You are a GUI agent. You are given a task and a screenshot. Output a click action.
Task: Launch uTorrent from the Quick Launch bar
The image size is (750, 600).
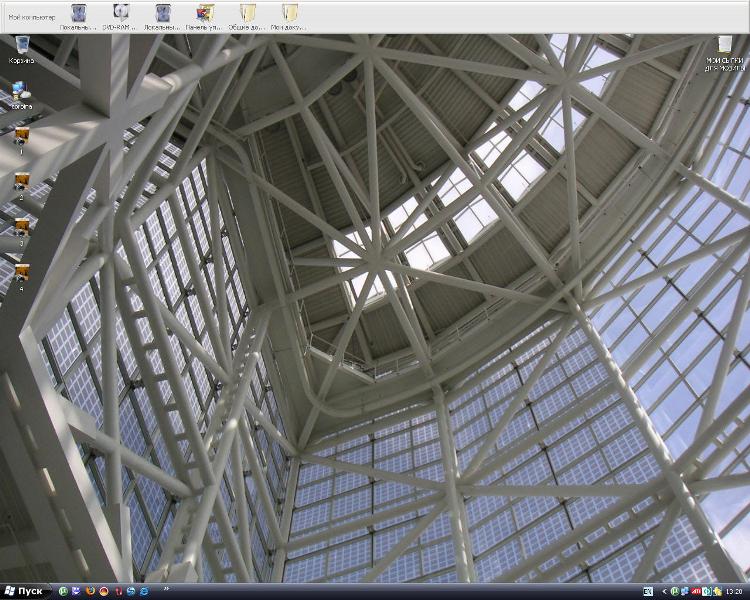[63, 591]
